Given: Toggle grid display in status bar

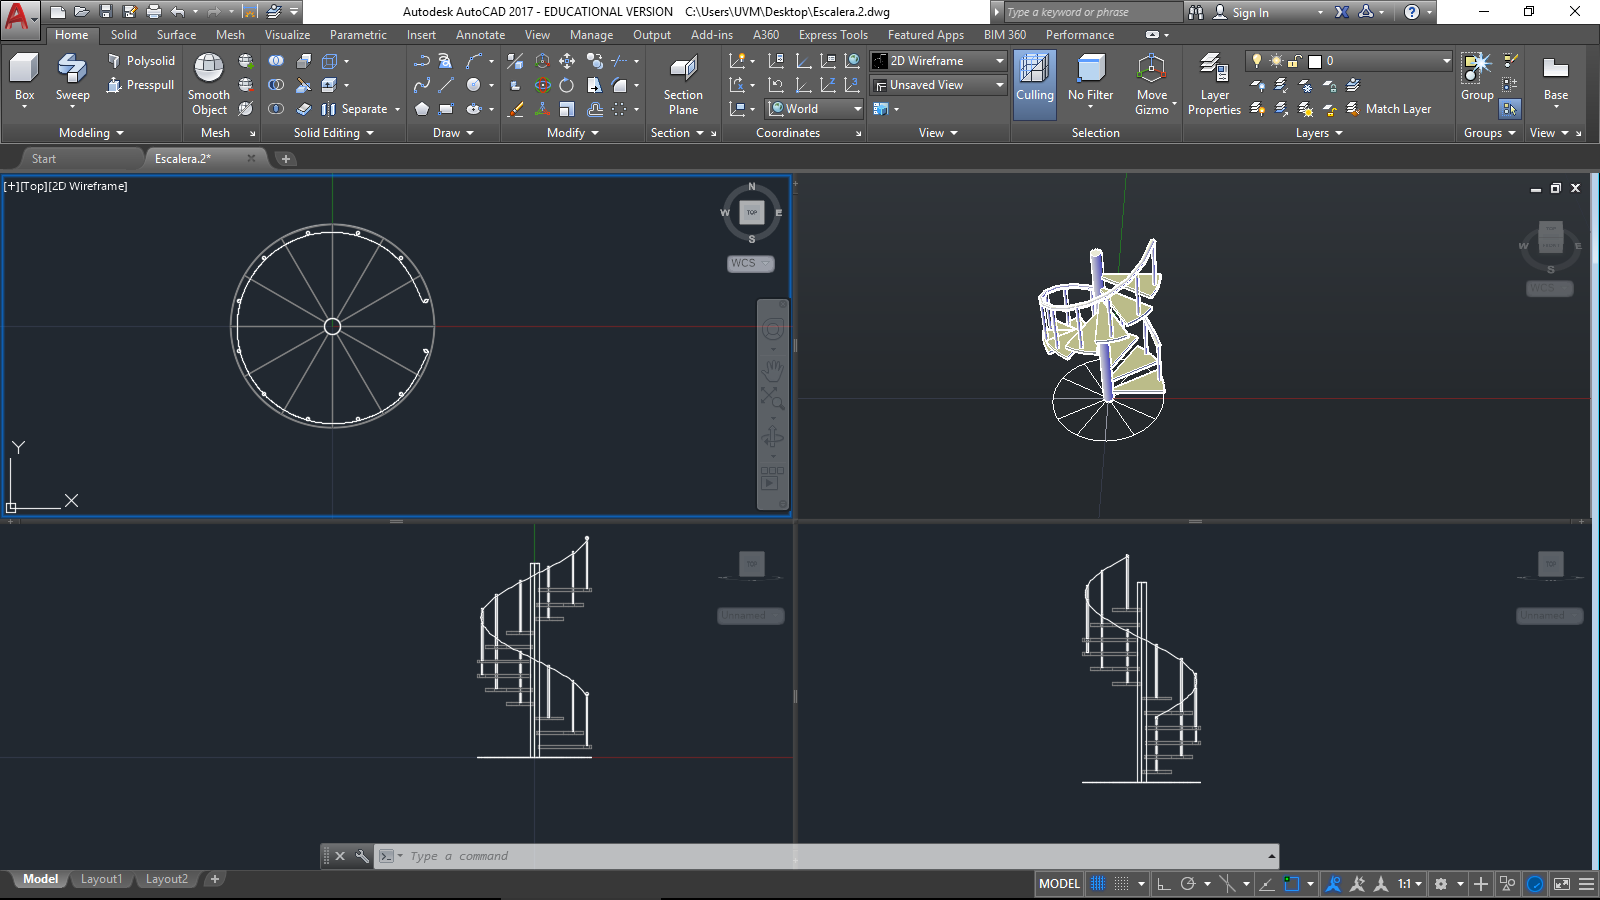Looking at the screenshot, I should (x=1098, y=884).
